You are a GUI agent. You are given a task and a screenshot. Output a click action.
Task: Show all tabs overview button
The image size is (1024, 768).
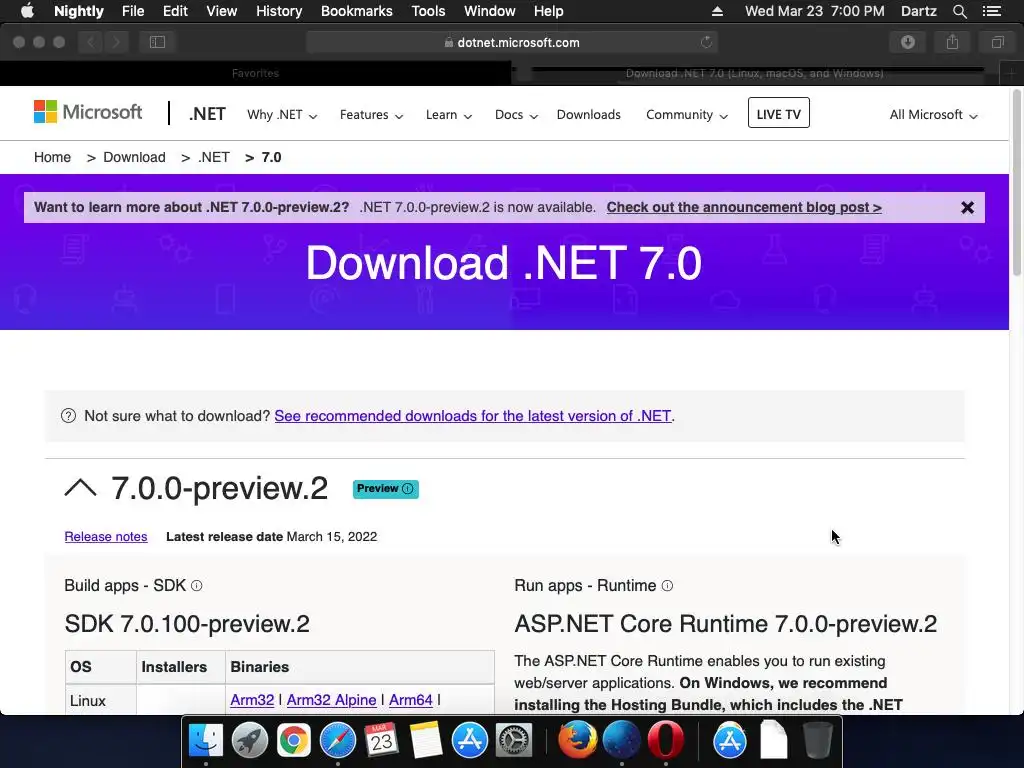tap(997, 42)
